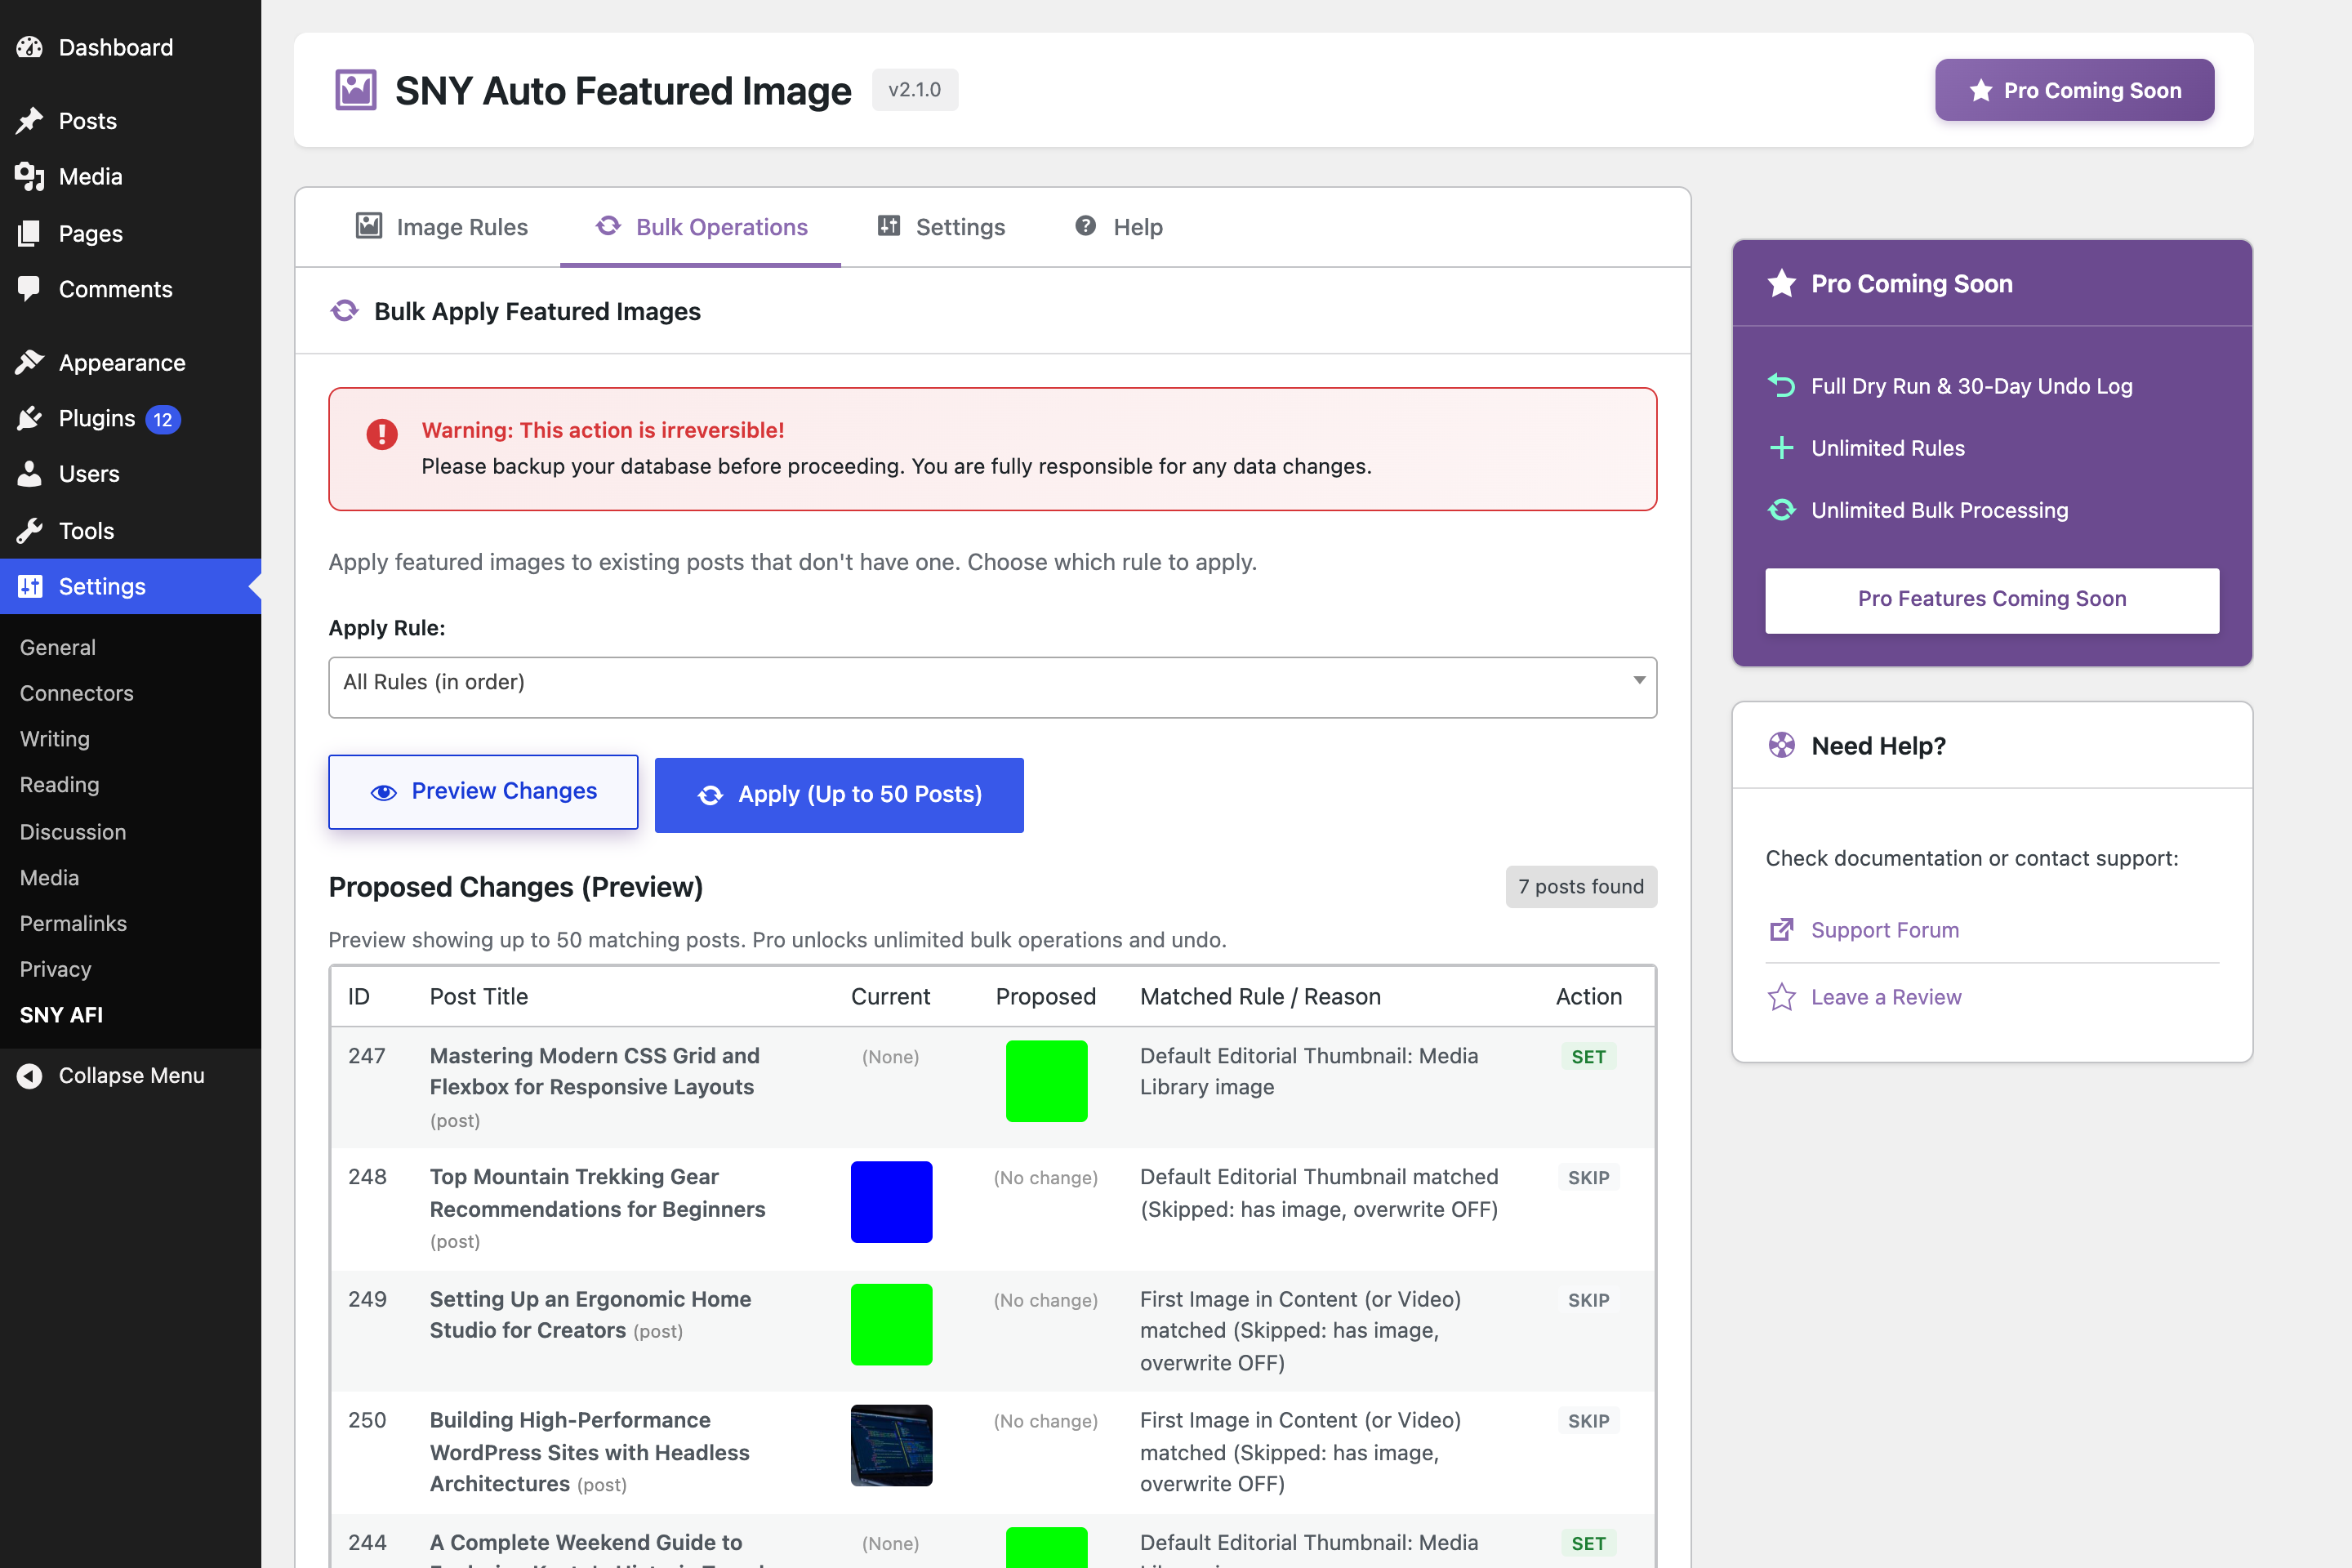Click the Full Dry Run undo icon
The width and height of the screenshot is (2352, 1568).
[1782, 385]
